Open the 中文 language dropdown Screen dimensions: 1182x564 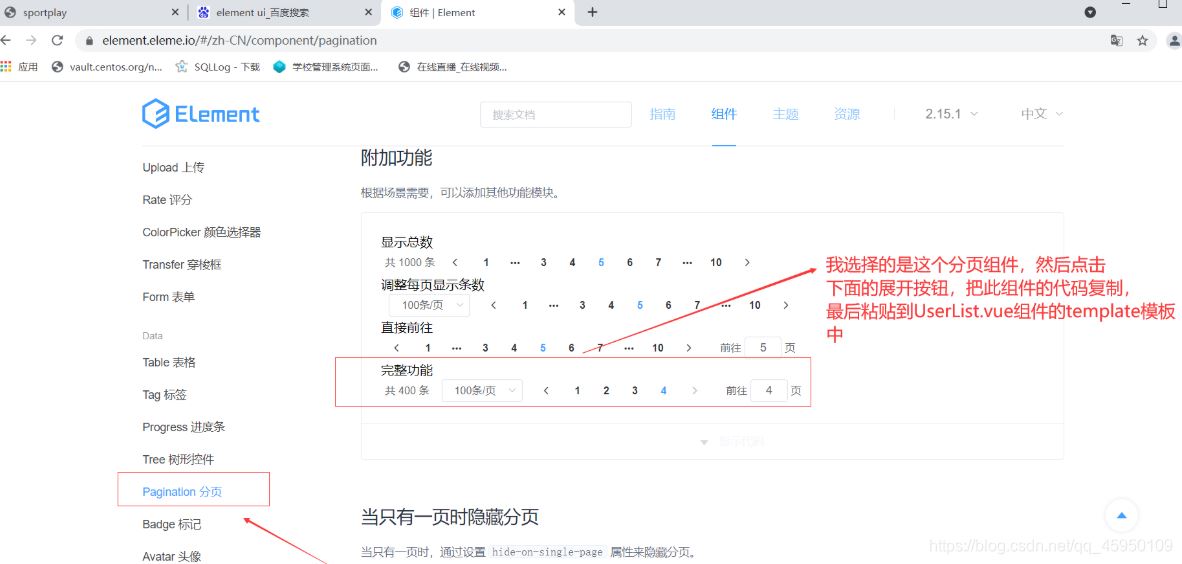tap(1042, 114)
